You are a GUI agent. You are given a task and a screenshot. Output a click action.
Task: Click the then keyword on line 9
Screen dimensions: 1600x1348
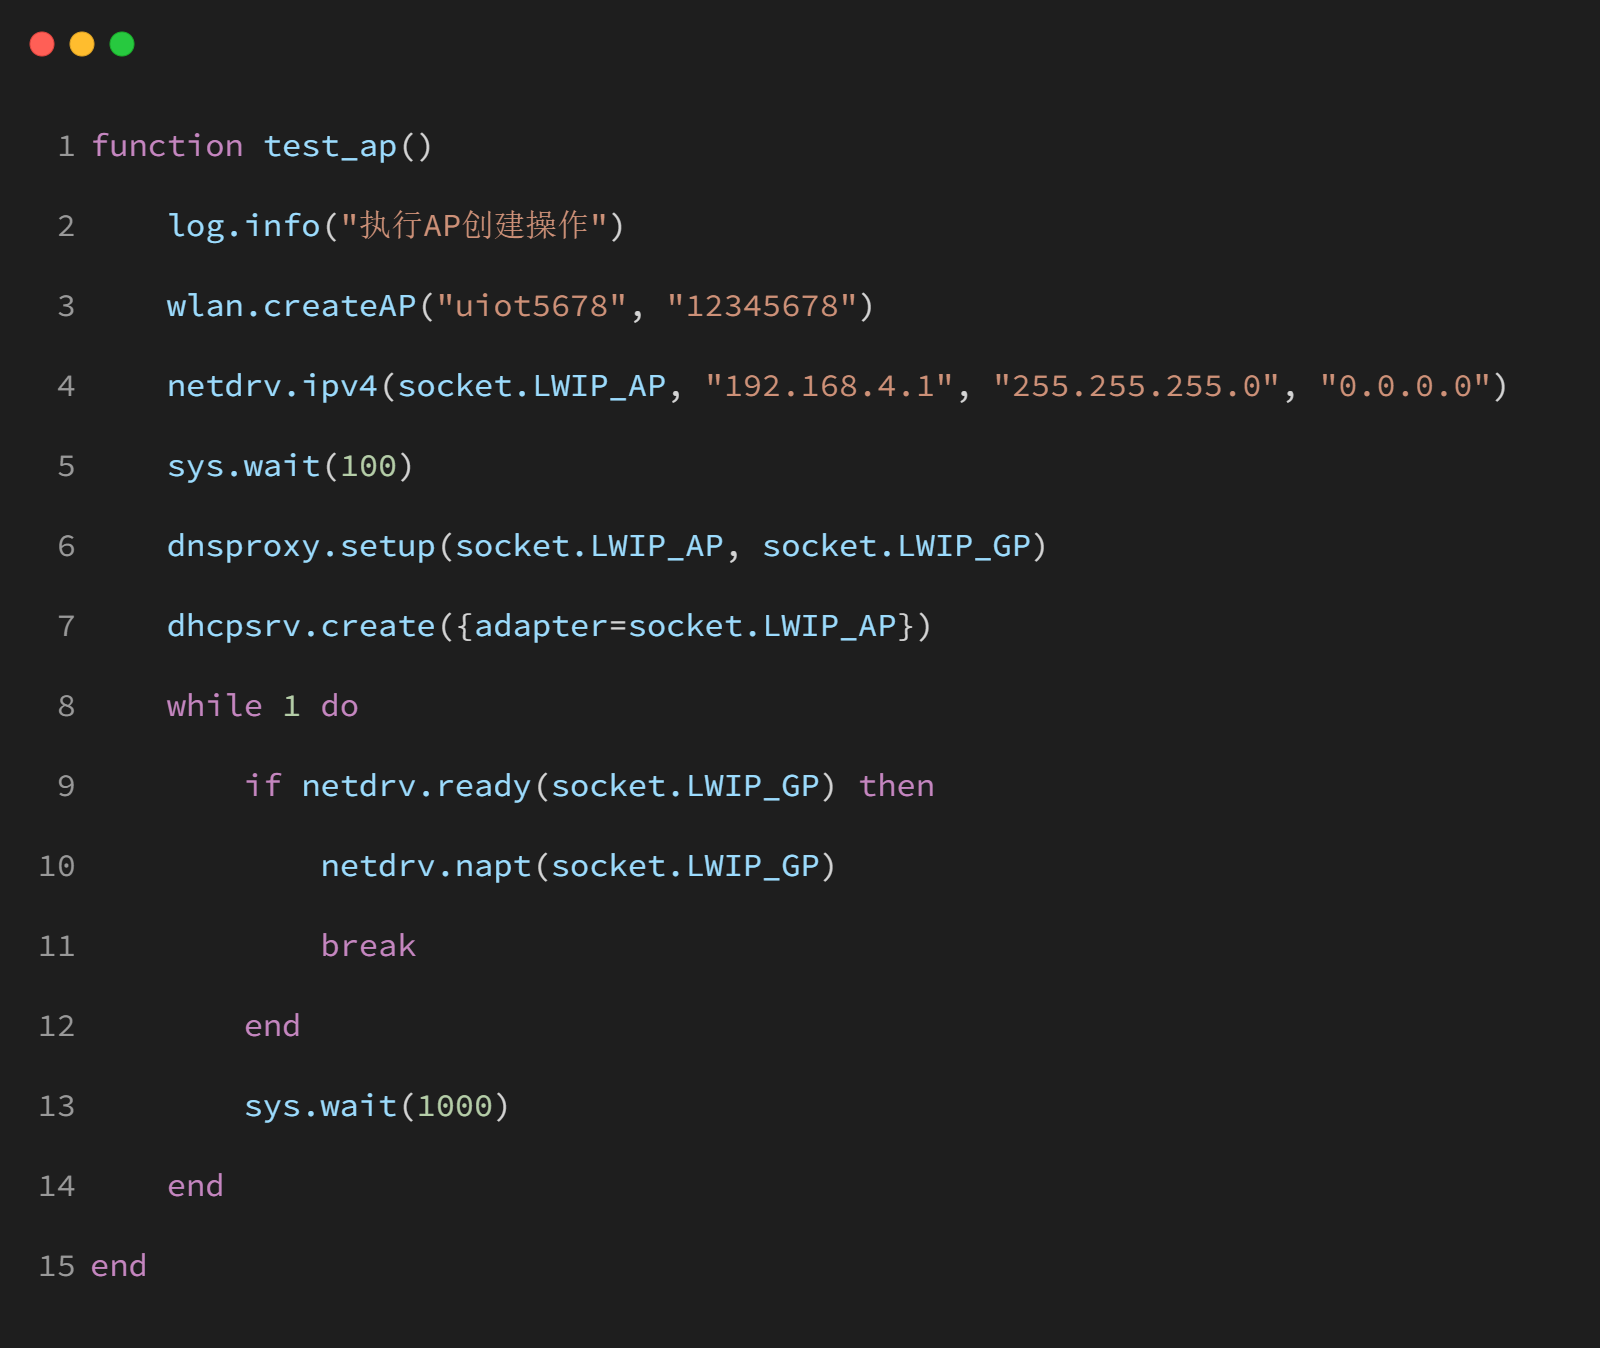click(x=896, y=786)
